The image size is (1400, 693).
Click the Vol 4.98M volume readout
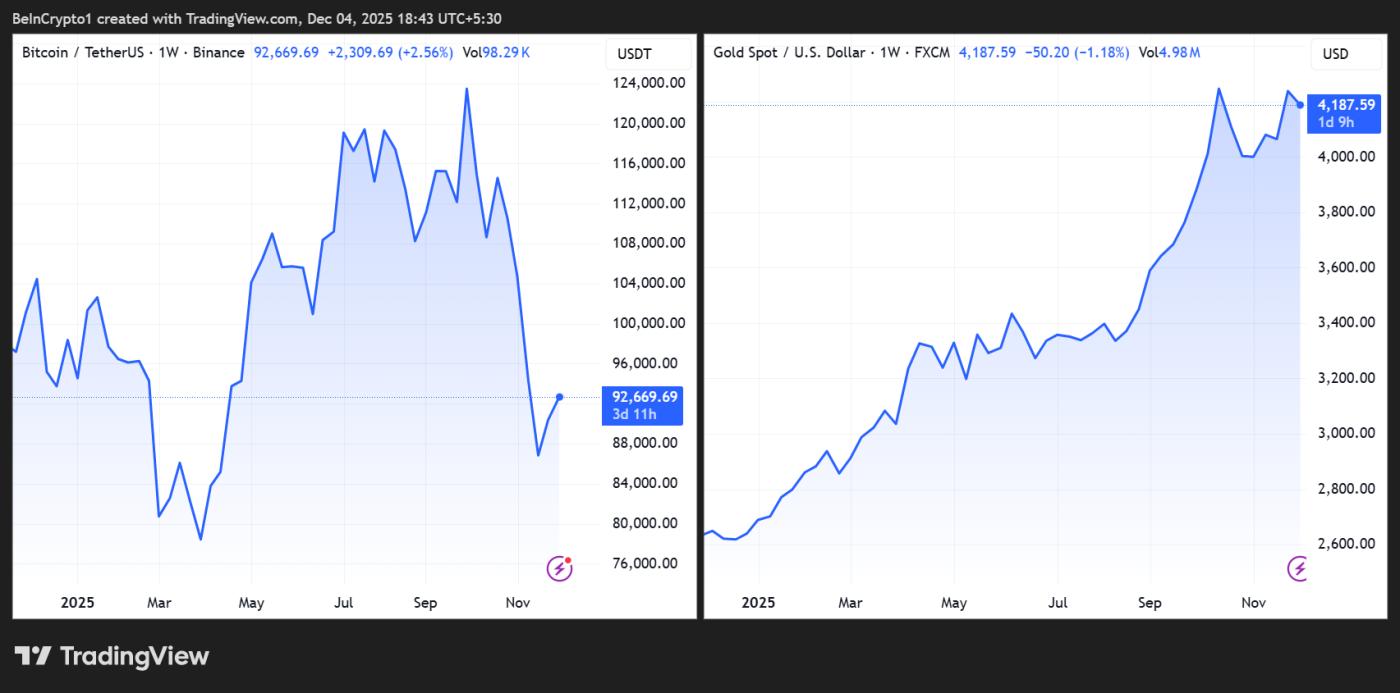pyautogui.click(x=1170, y=52)
